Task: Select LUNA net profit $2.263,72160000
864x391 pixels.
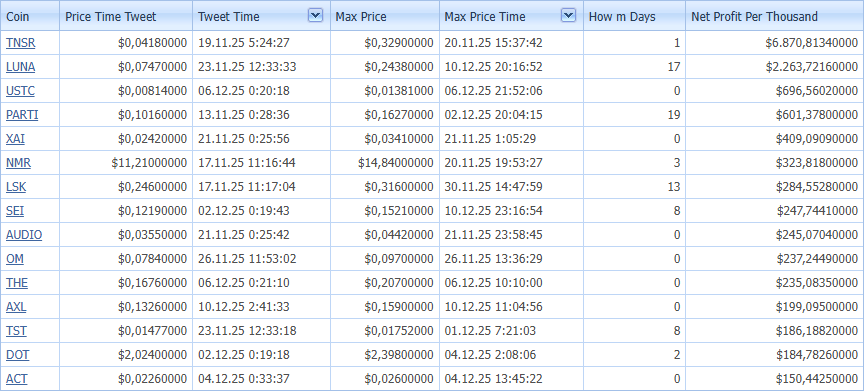Action: pos(811,67)
